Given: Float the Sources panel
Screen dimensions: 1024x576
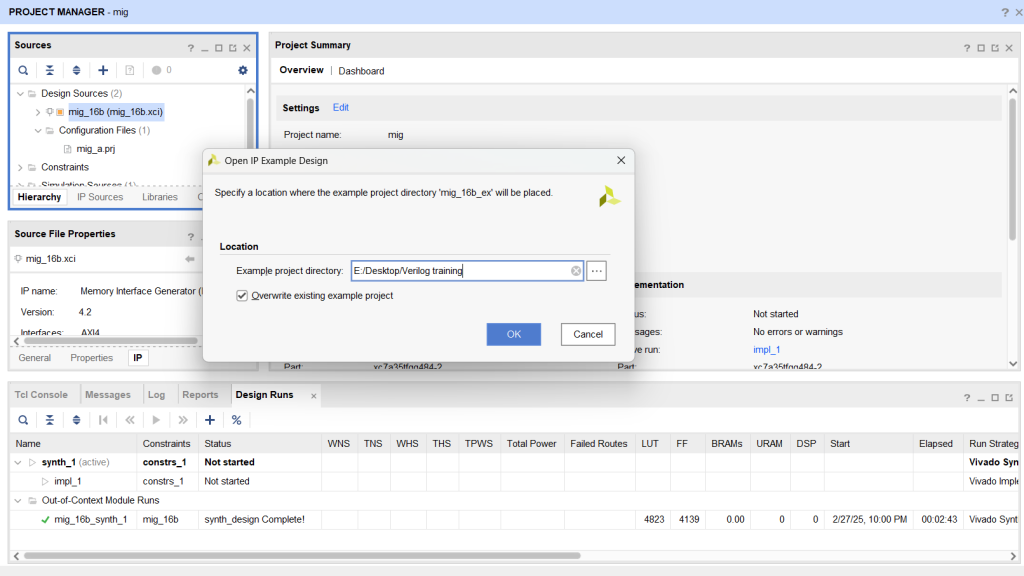Looking at the screenshot, I should (232, 48).
